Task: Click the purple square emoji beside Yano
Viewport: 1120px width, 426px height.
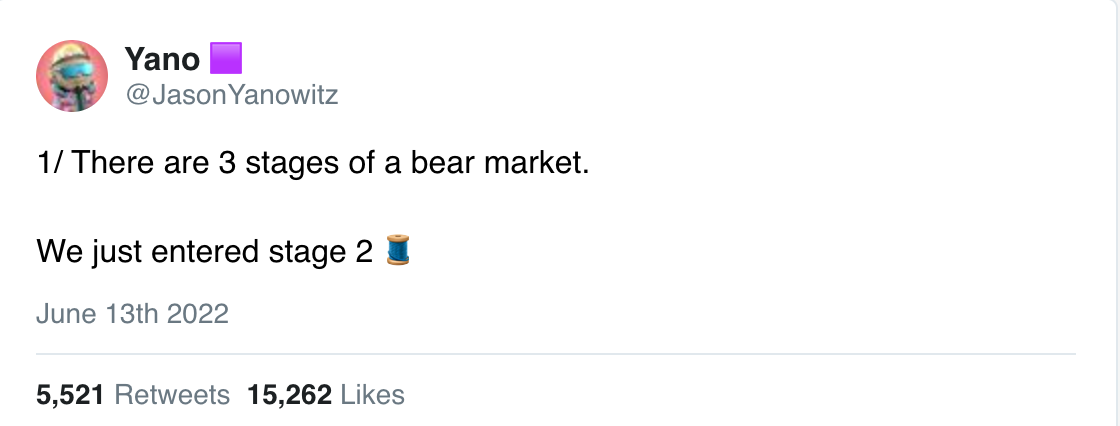Action: 226,58
